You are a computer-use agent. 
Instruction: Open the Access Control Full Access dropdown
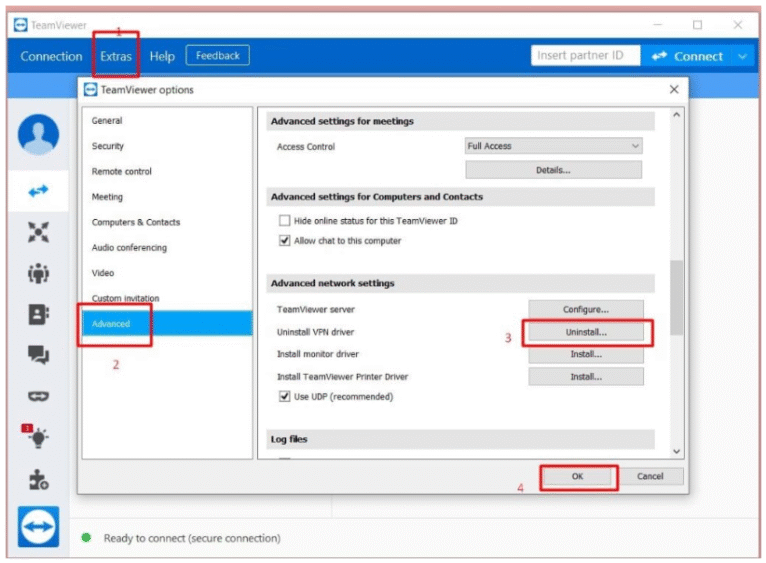point(553,146)
